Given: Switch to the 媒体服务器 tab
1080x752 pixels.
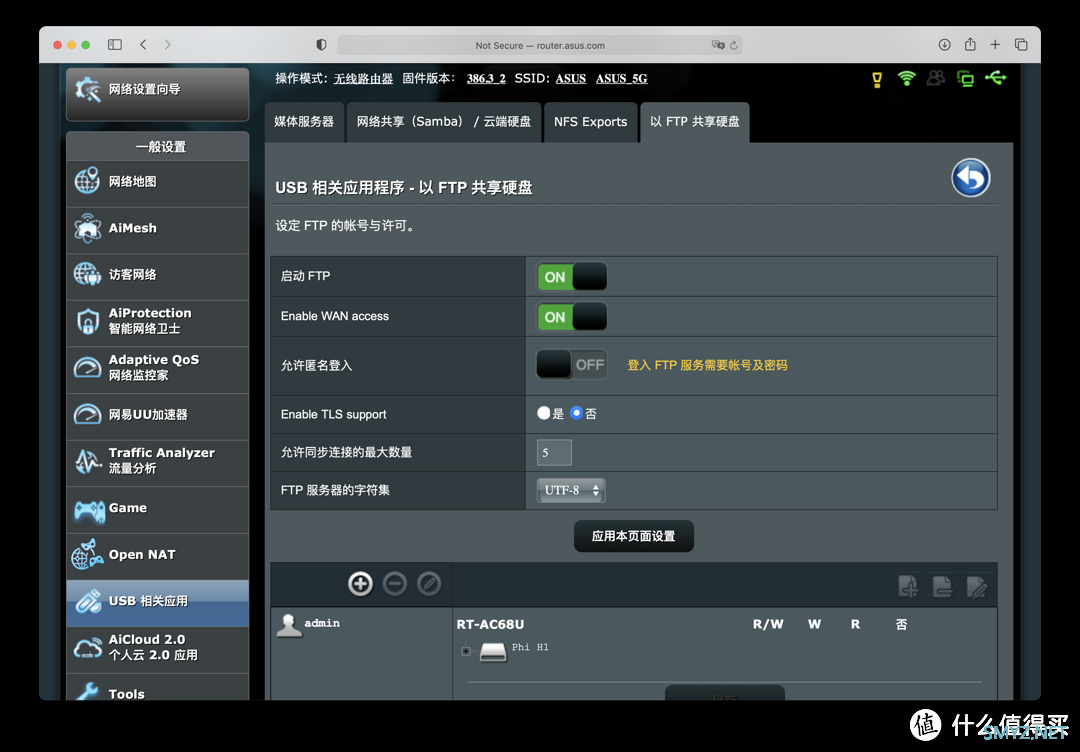Looking at the screenshot, I should pos(304,122).
